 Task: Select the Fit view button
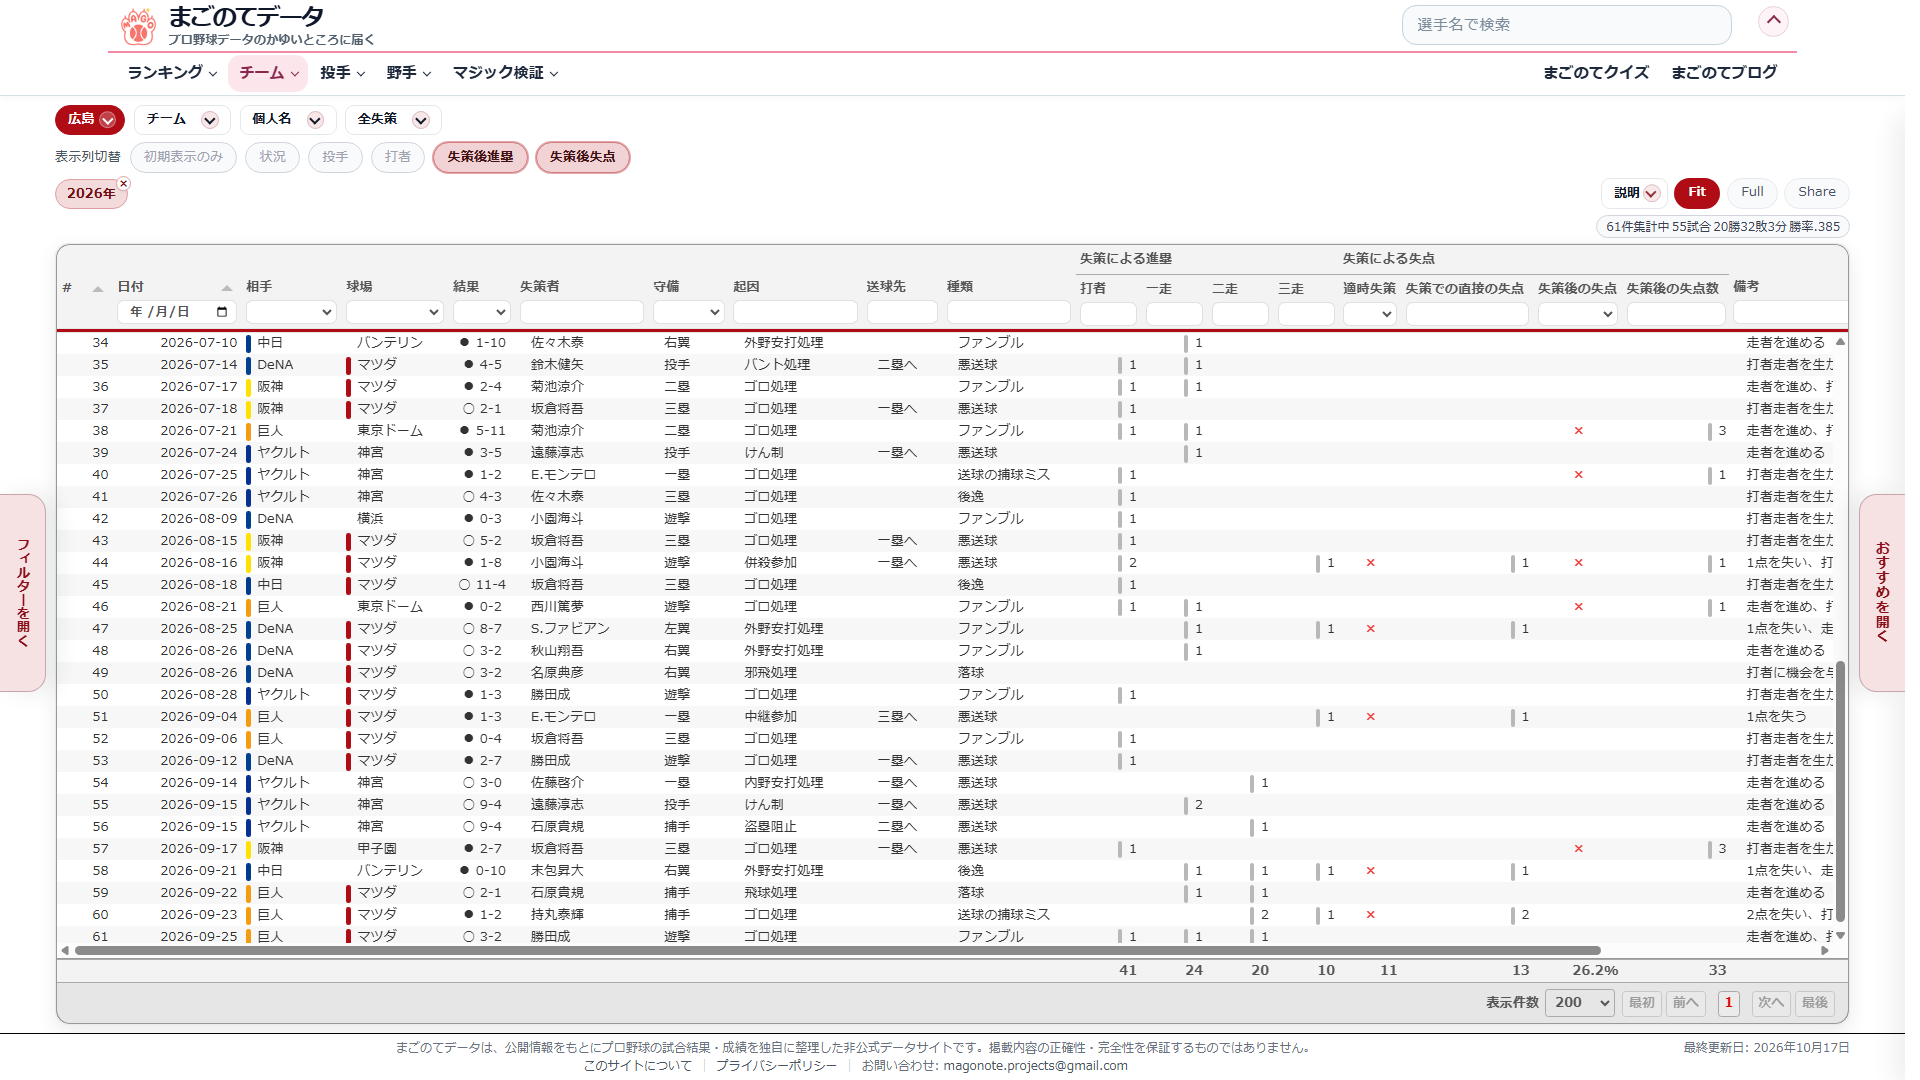1697,192
